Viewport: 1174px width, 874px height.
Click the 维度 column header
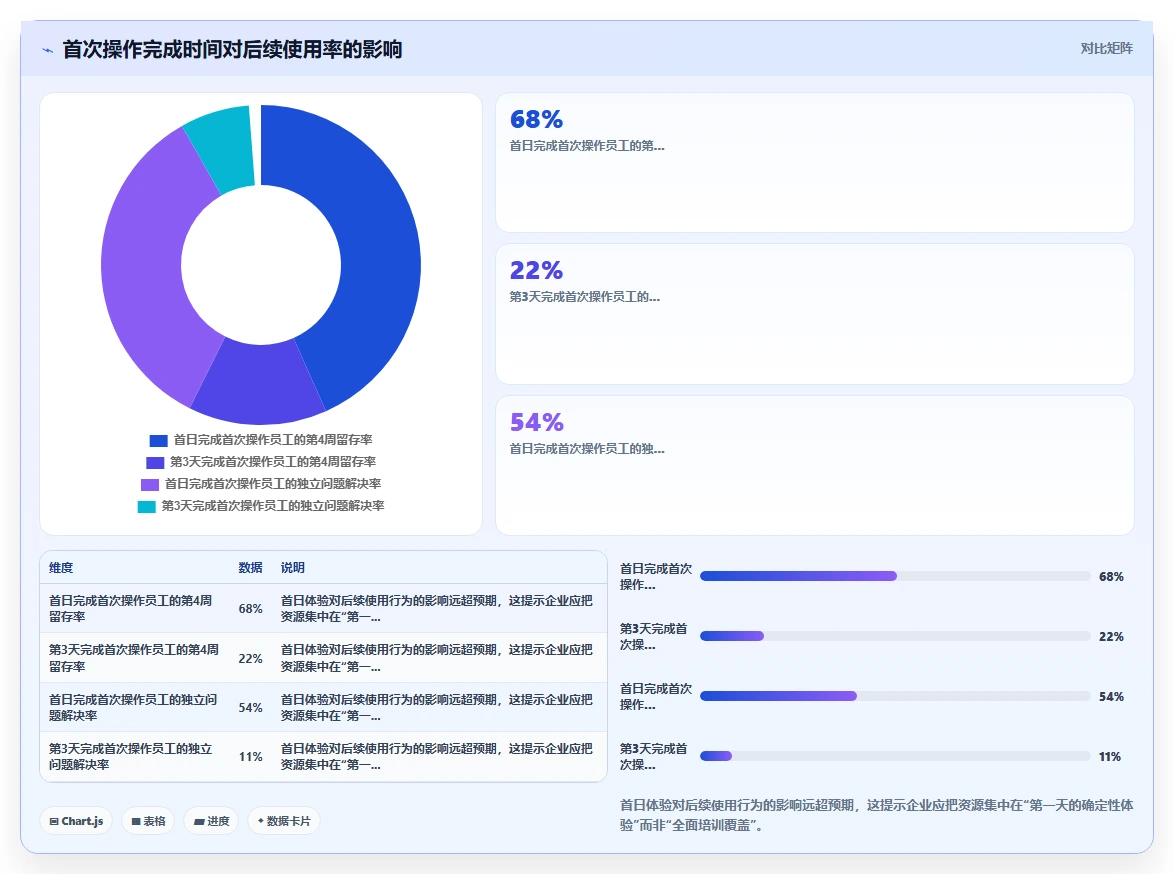coord(61,568)
